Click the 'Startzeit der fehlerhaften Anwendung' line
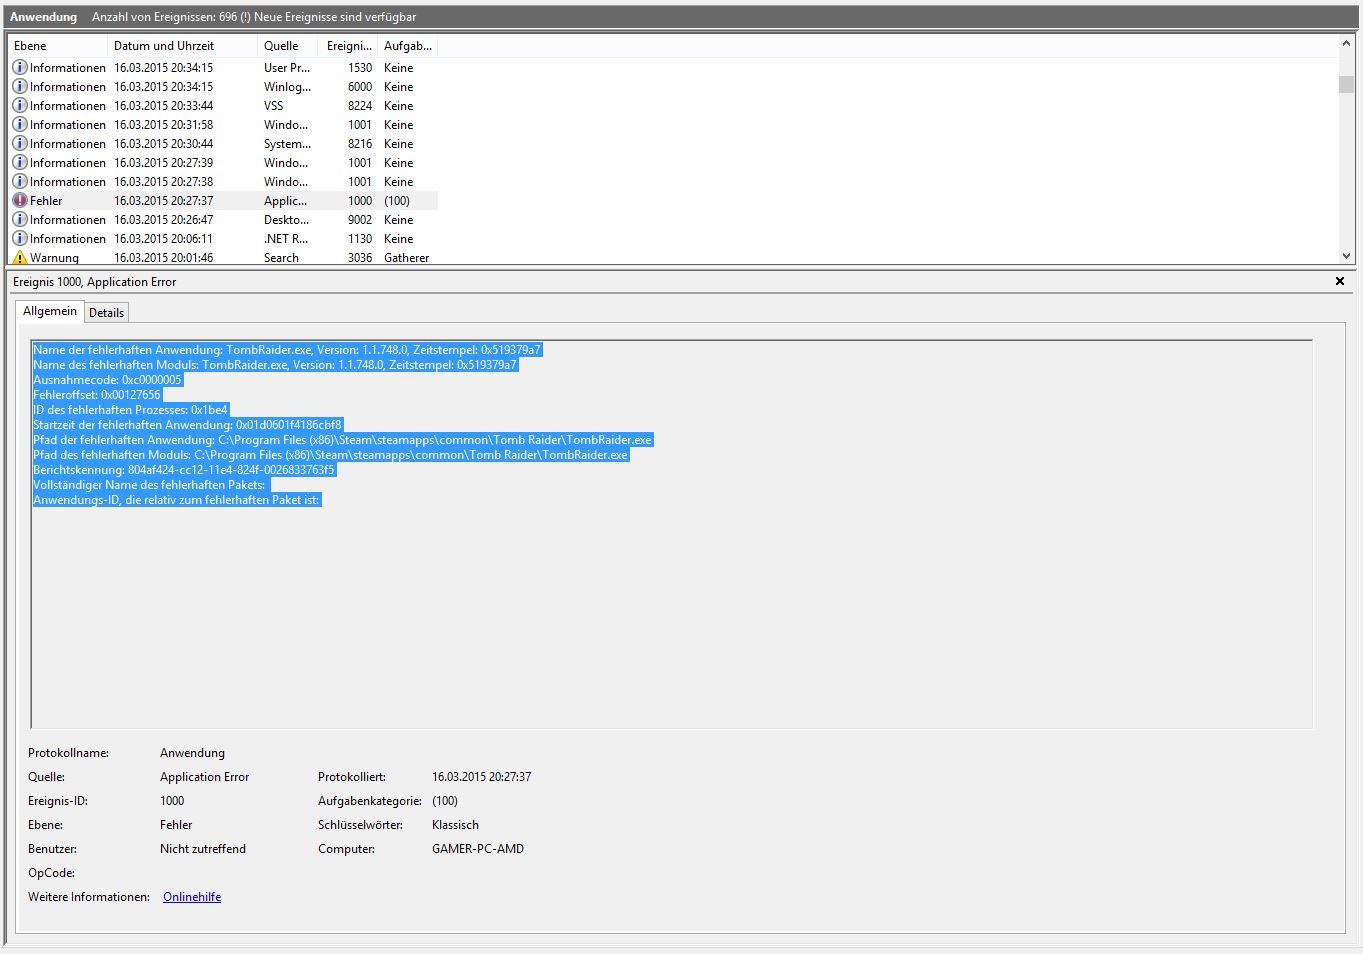 [187, 425]
